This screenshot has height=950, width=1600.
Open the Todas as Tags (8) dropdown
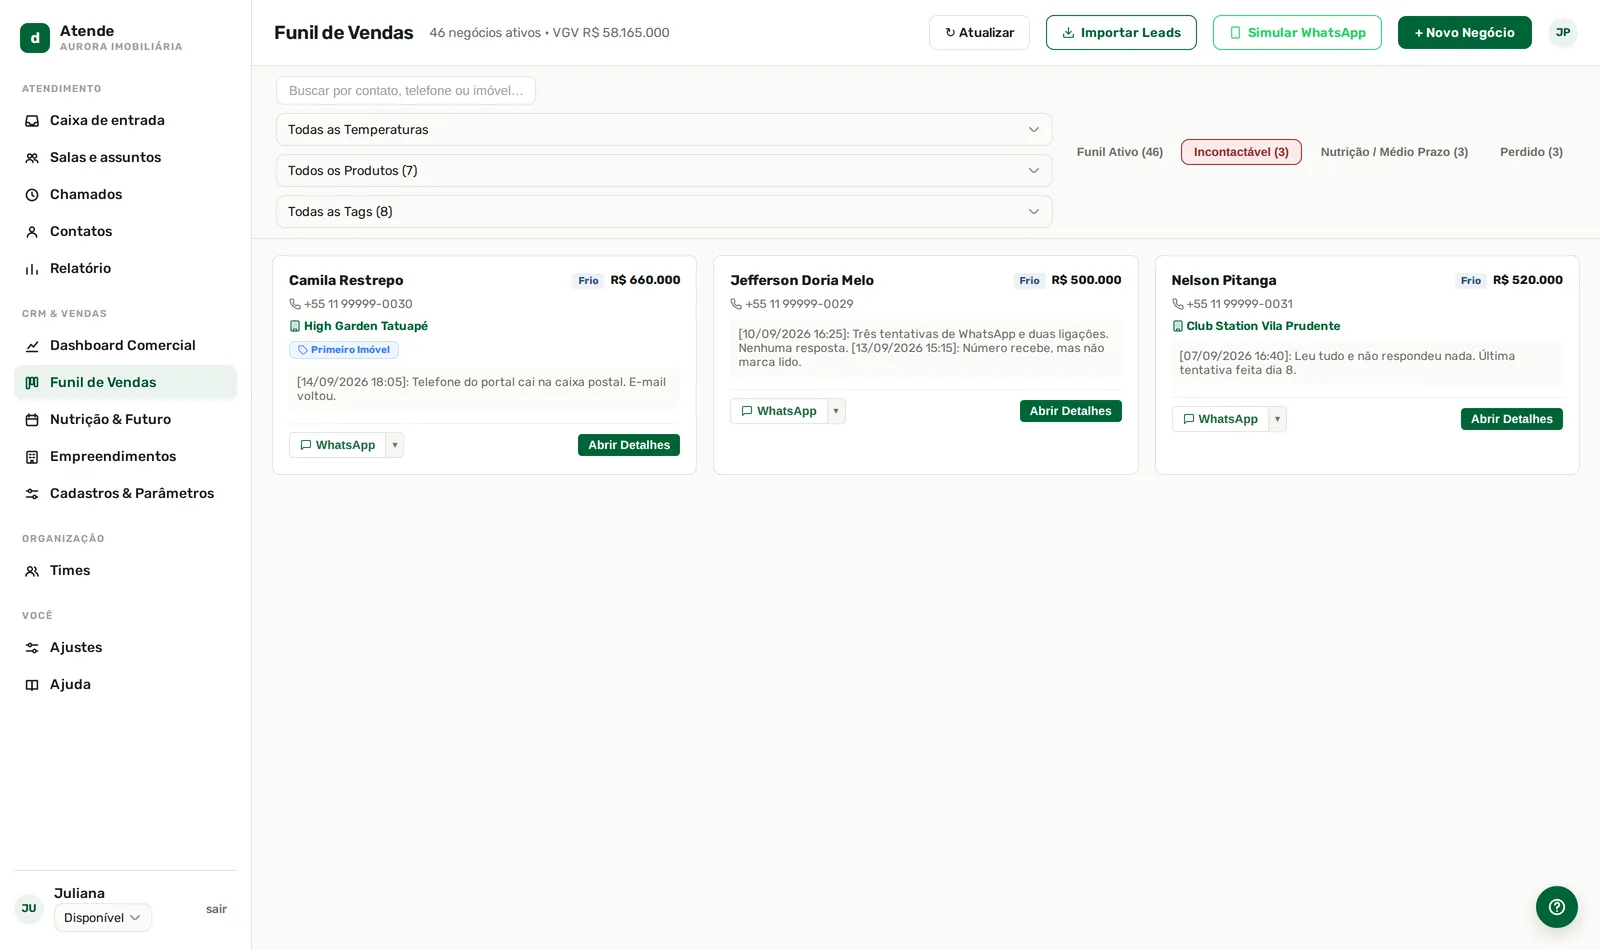coord(664,212)
